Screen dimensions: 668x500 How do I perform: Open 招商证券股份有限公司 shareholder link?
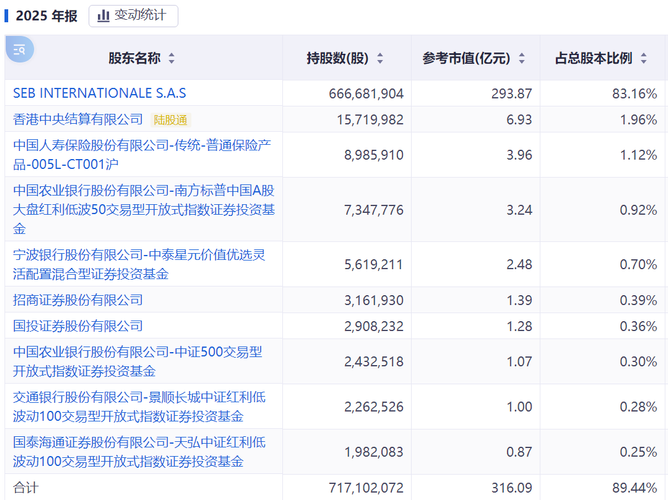point(78,300)
